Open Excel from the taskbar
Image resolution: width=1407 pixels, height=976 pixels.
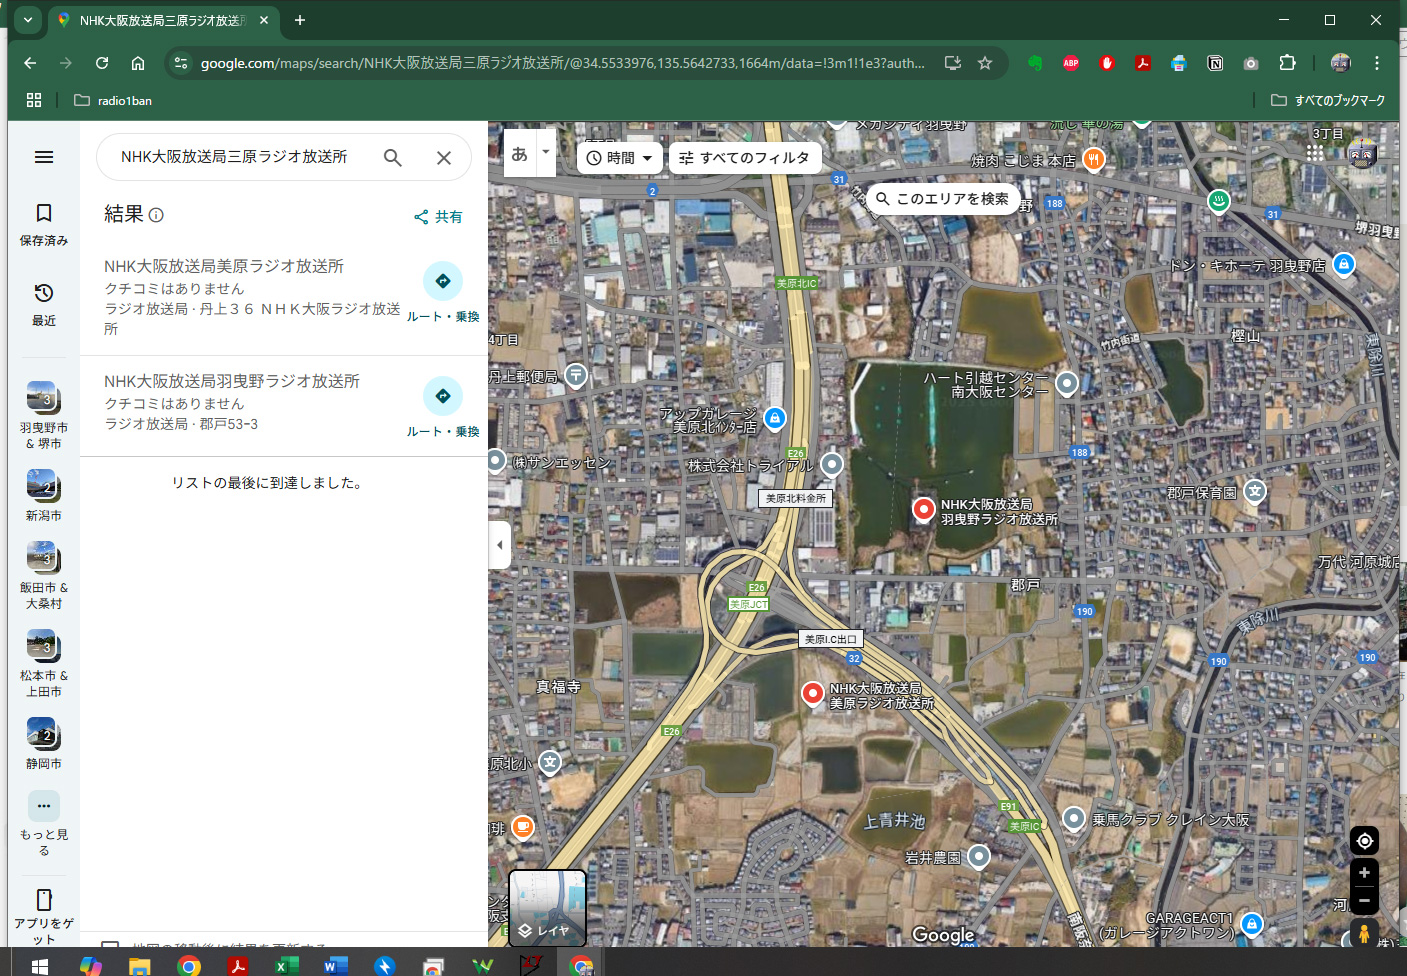click(287, 966)
